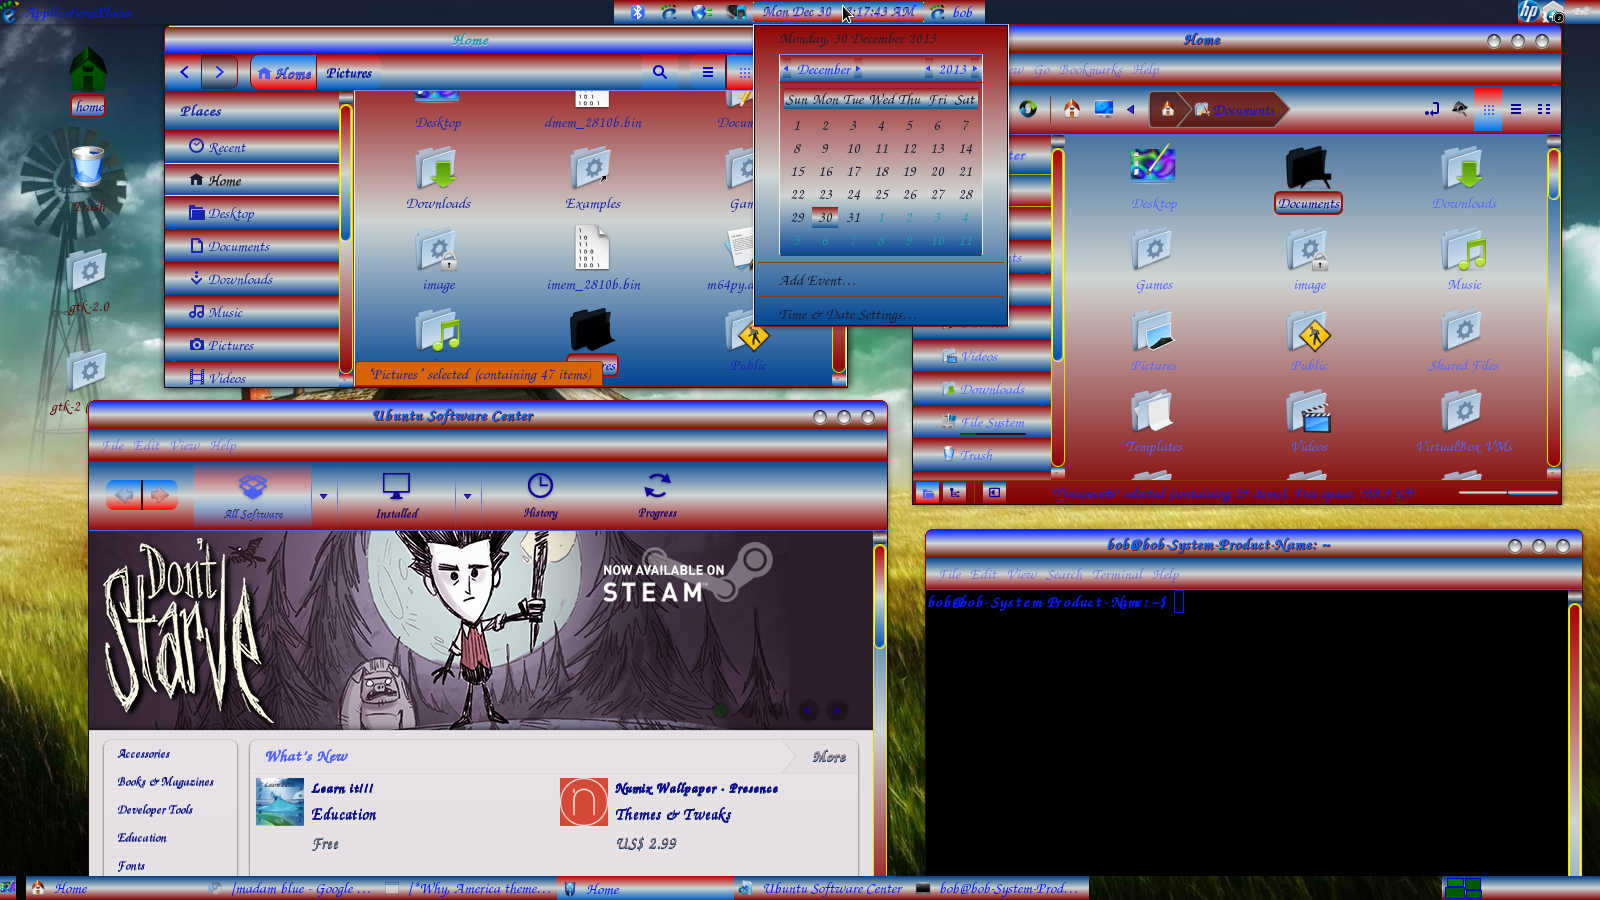Open VirtualBox VMs folder
This screenshot has width=1600, height=900.
point(1464,422)
